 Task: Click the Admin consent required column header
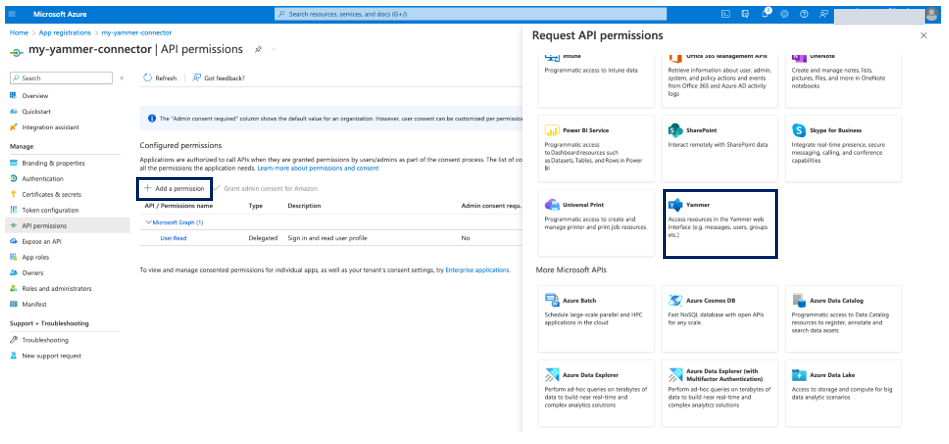click(x=491, y=206)
